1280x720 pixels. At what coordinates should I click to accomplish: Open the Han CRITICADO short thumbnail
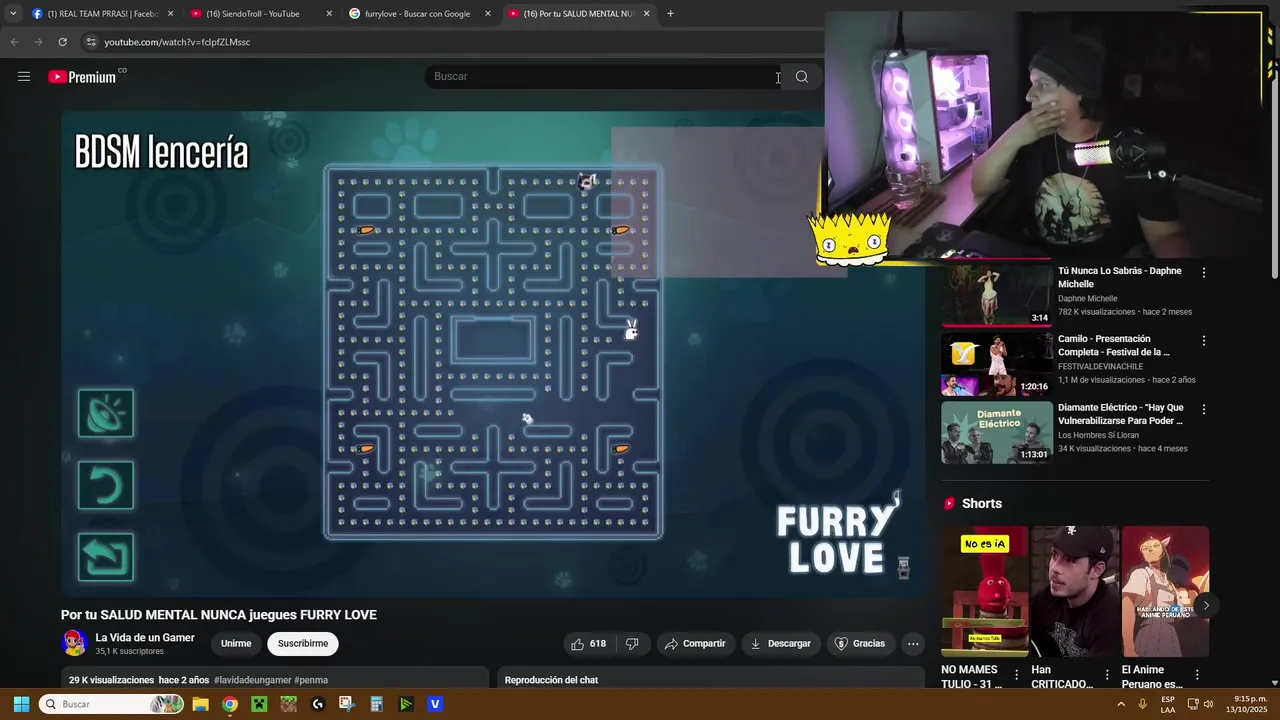click(1075, 591)
